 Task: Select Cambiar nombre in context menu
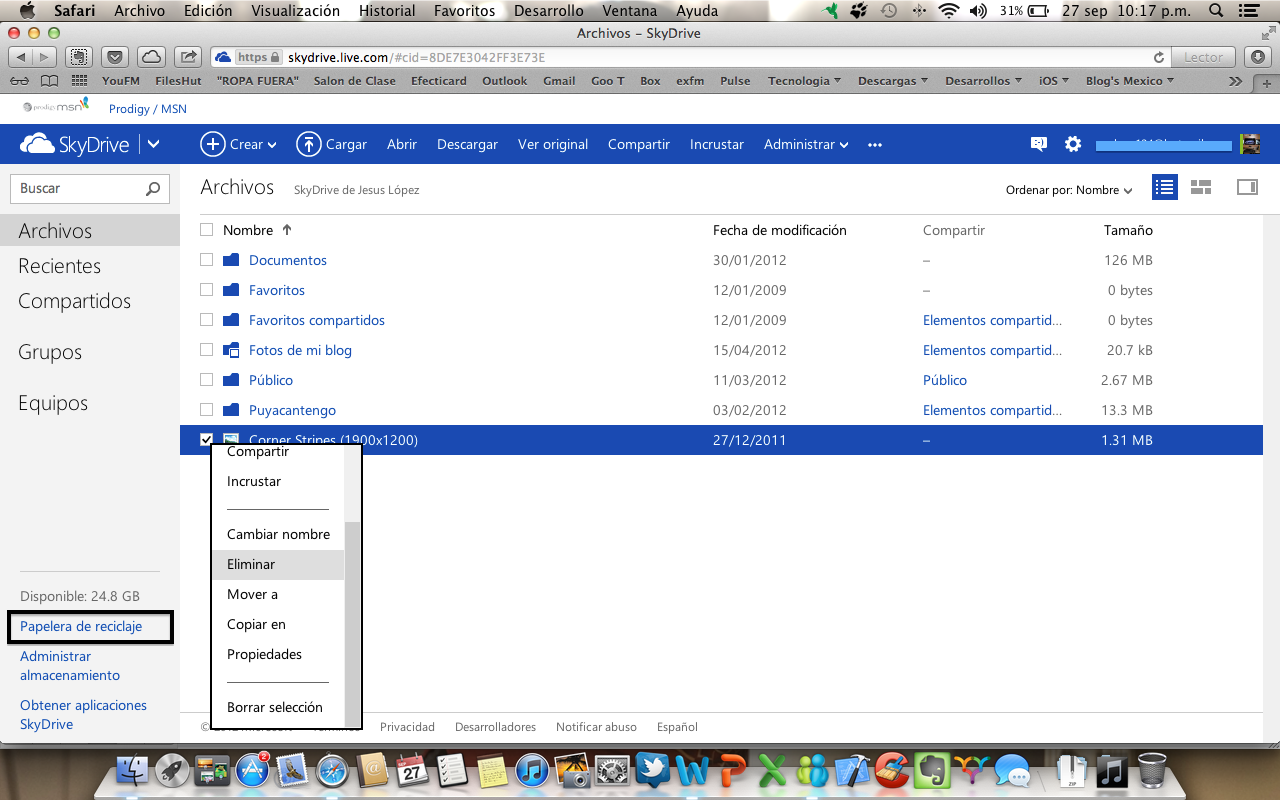point(278,534)
